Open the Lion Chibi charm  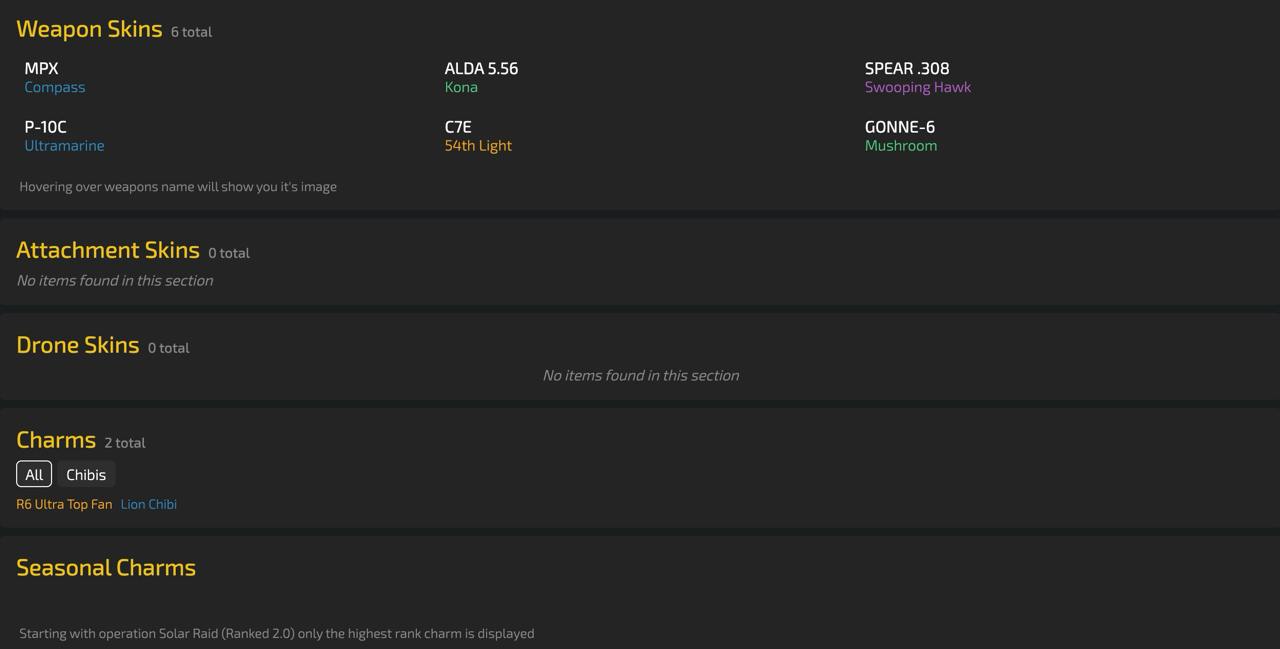pos(149,504)
